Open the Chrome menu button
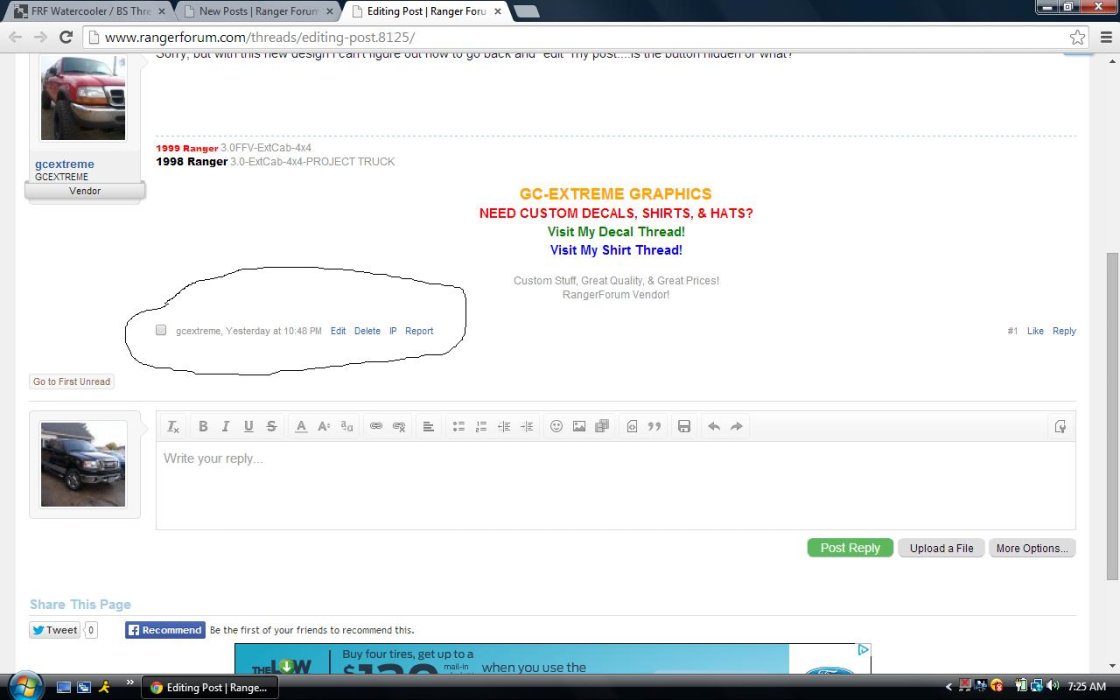This screenshot has width=1120, height=700. point(1106,37)
